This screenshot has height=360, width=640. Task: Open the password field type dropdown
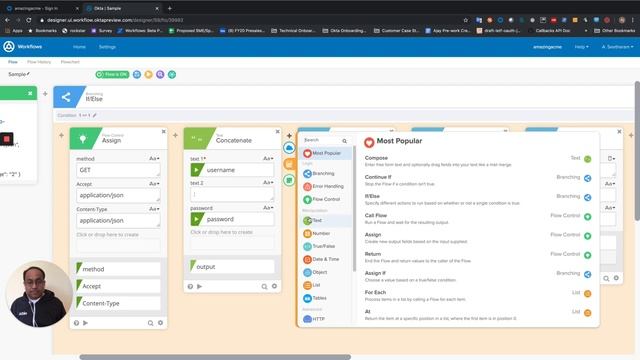pyautogui.click(x=268, y=208)
